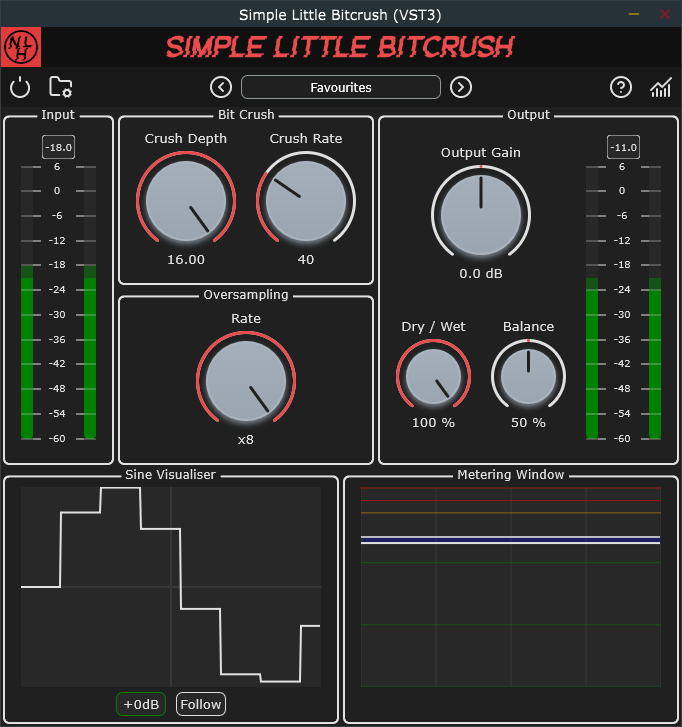Click the right input level meter bar

pyautogui.click(x=90, y=302)
